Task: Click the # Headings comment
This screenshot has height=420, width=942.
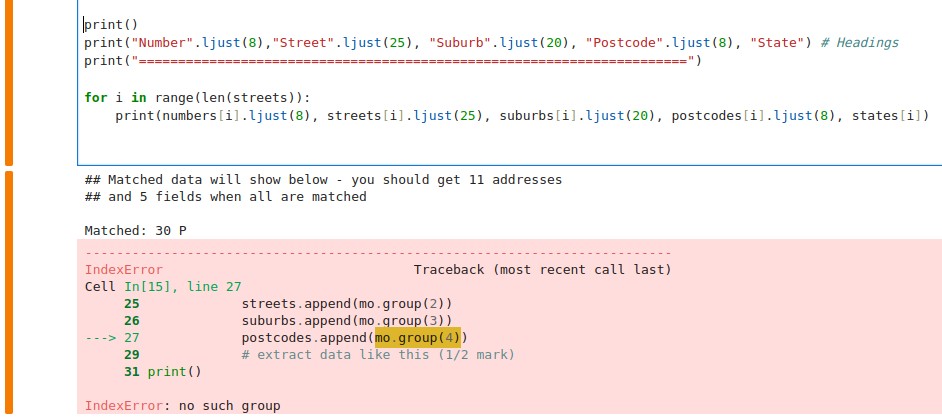Action: (x=860, y=43)
